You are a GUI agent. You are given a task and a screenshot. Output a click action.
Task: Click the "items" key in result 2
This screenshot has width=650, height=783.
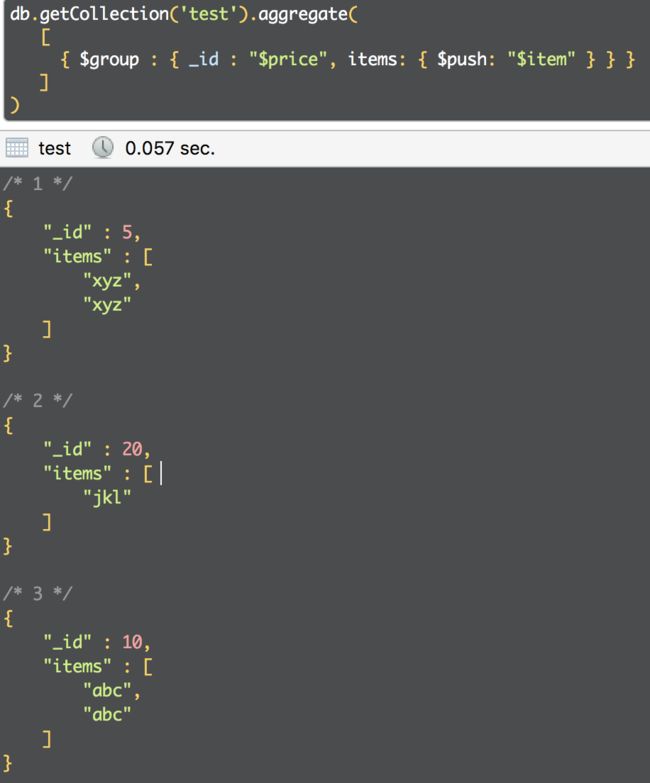77,473
